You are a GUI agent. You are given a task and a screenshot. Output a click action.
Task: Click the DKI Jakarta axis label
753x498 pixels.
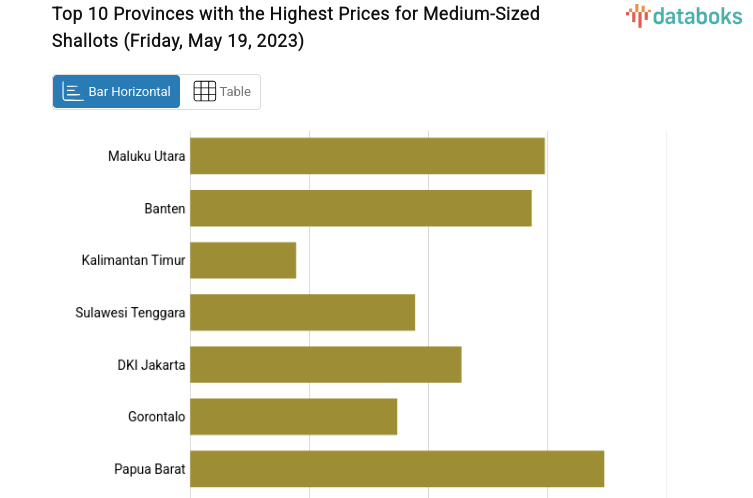(151, 364)
